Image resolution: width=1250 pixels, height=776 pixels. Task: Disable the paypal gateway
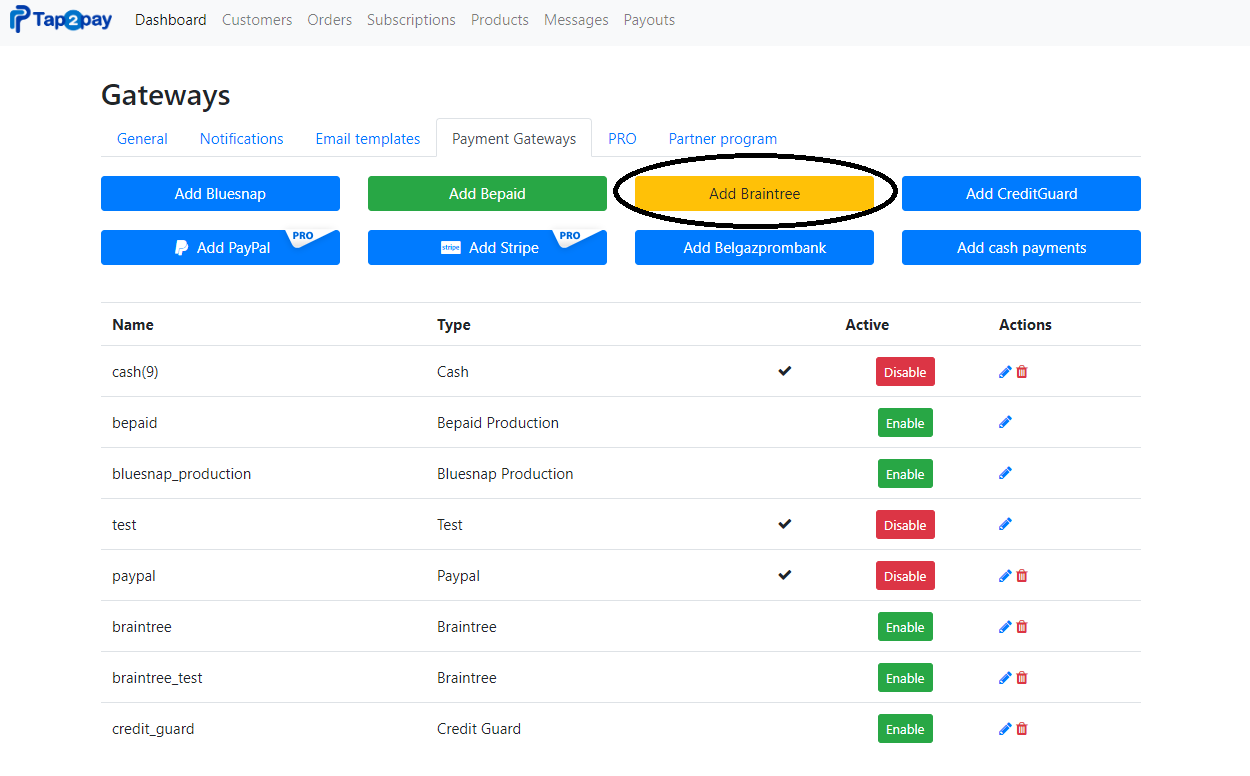click(905, 576)
